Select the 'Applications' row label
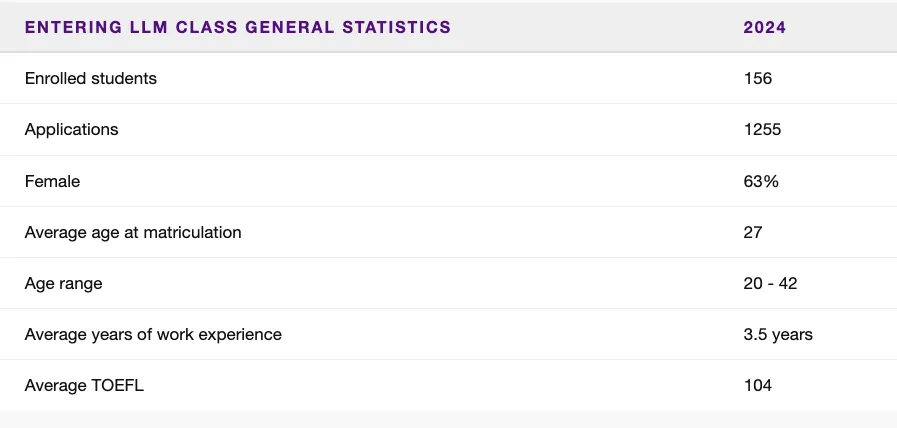The height and width of the screenshot is (428, 897). tap(72, 129)
